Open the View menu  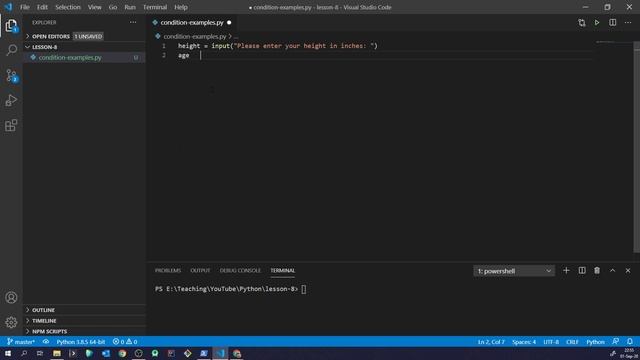click(95, 7)
